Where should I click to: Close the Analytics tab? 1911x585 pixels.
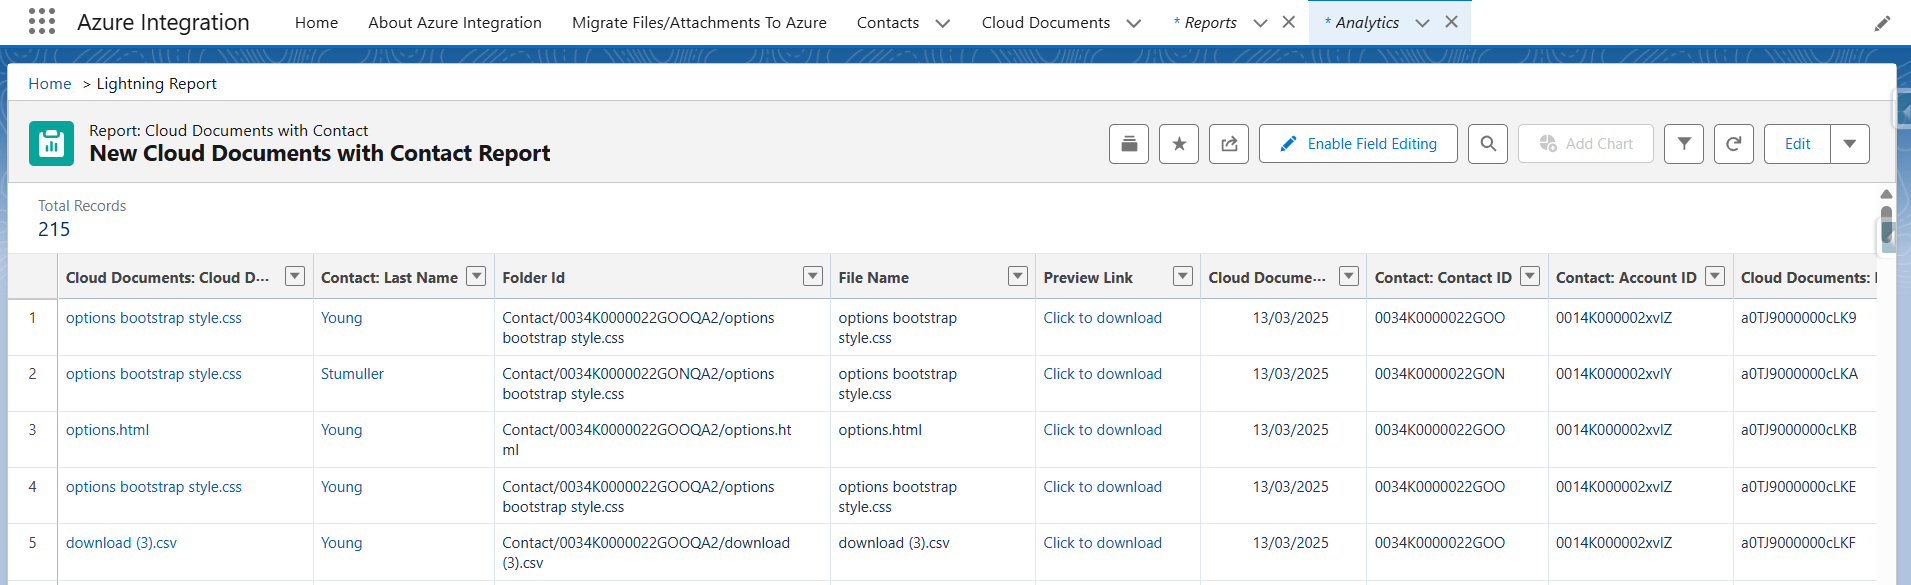(1451, 22)
